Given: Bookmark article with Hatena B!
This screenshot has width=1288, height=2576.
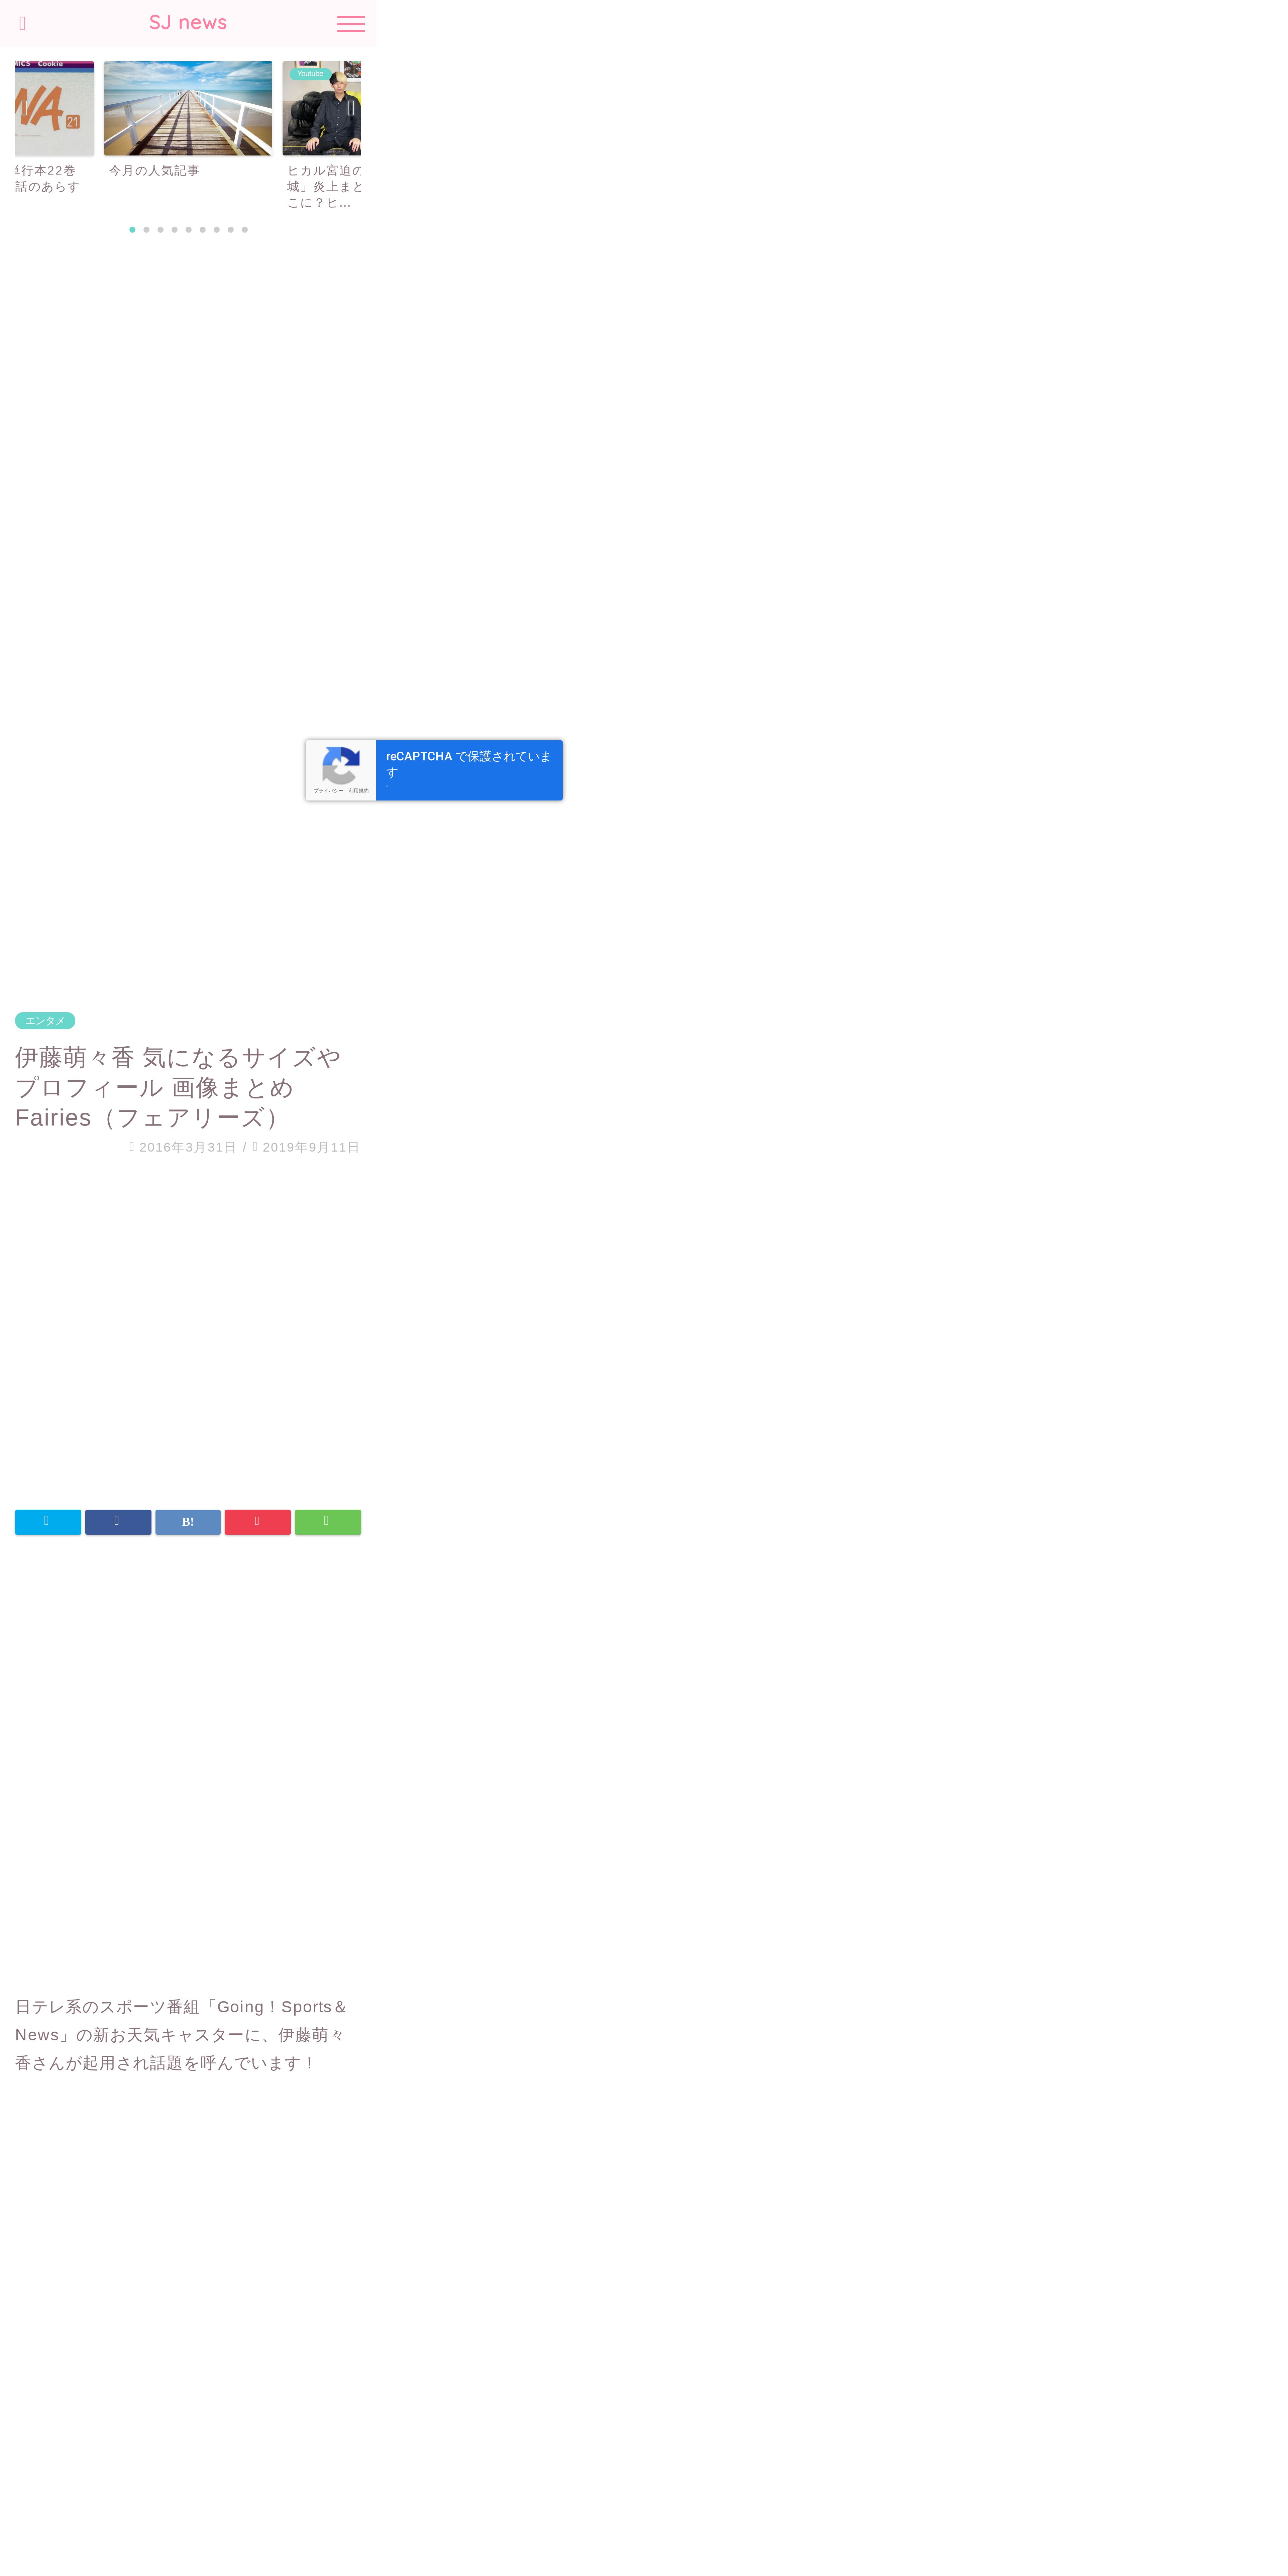Looking at the screenshot, I should pos(188,1522).
